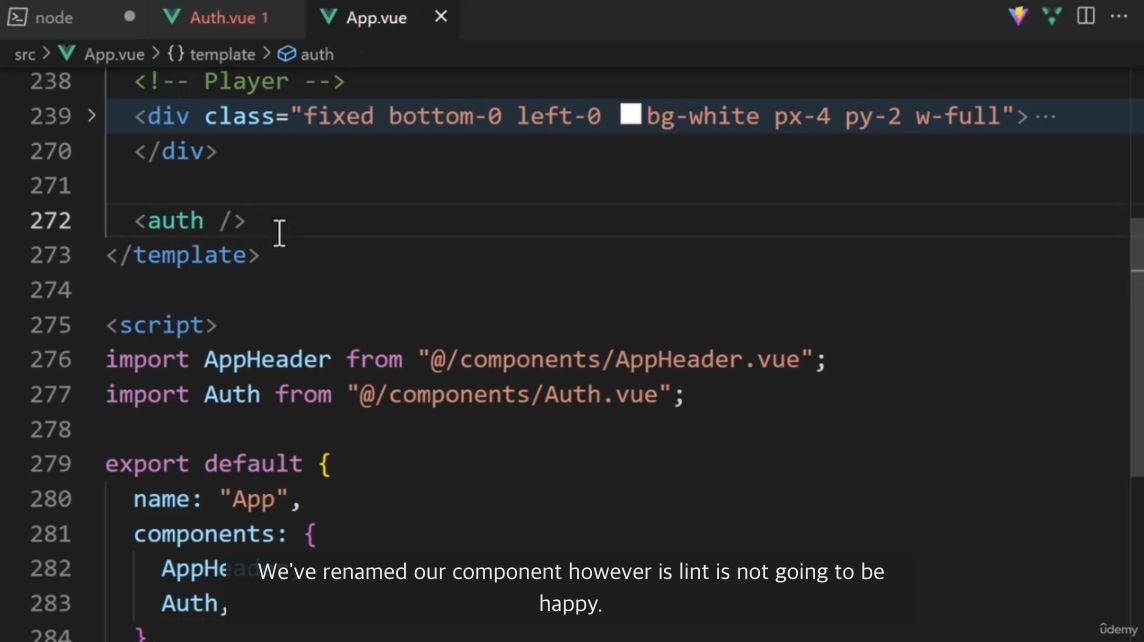The width and height of the screenshot is (1144, 642).
Task: Click the "@/components/AppHeader.vue" import path
Action: pos(615,359)
